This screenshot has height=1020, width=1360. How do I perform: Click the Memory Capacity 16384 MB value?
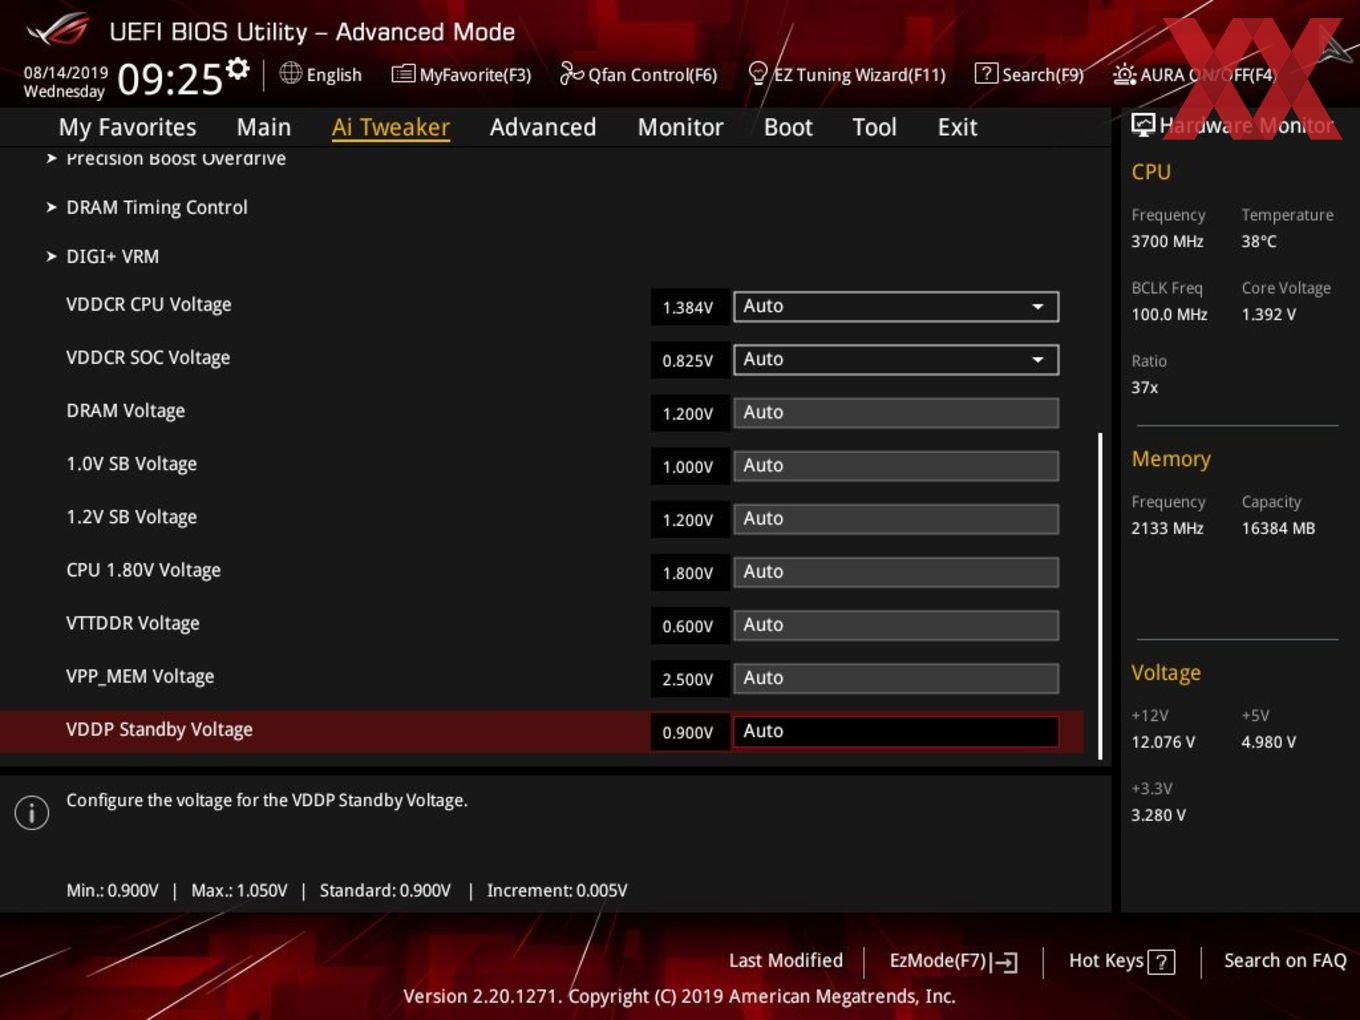(1278, 528)
